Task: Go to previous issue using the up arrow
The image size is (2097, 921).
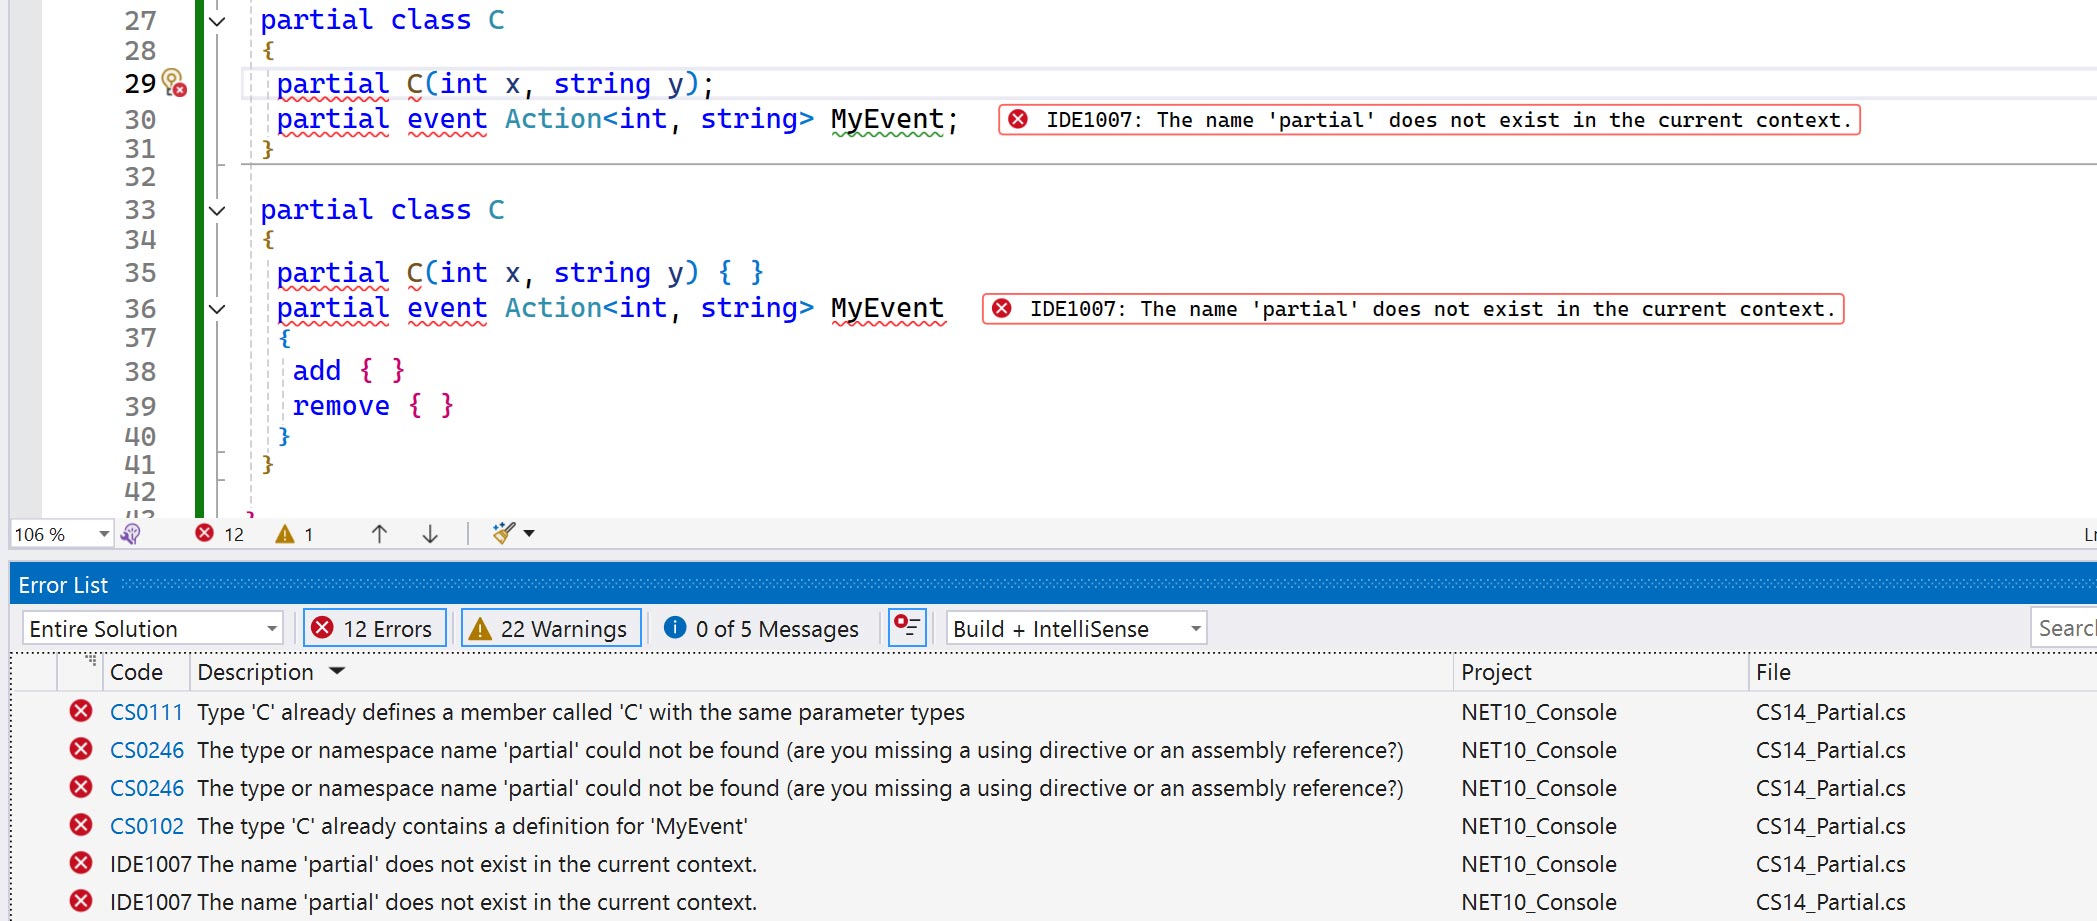Action: click(x=379, y=534)
